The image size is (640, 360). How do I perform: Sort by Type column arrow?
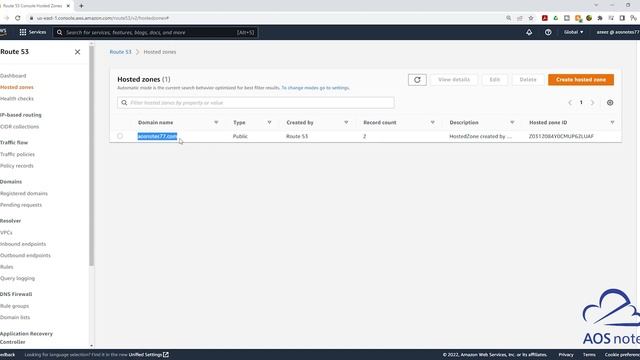point(269,122)
